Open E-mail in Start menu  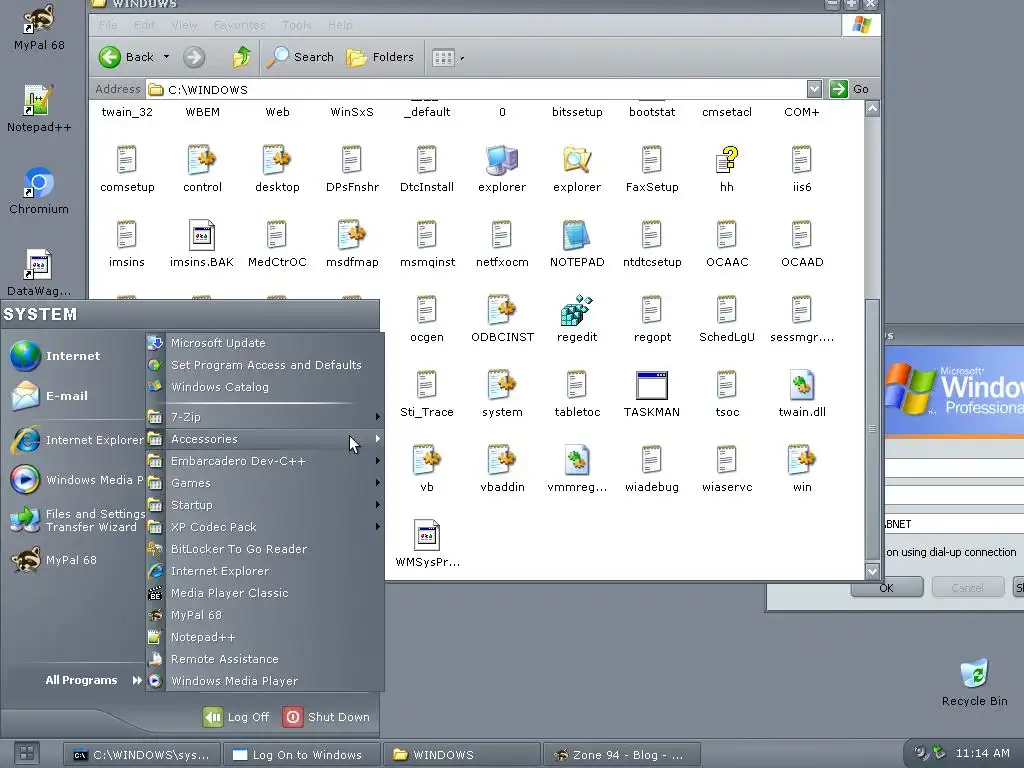point(73,396)
